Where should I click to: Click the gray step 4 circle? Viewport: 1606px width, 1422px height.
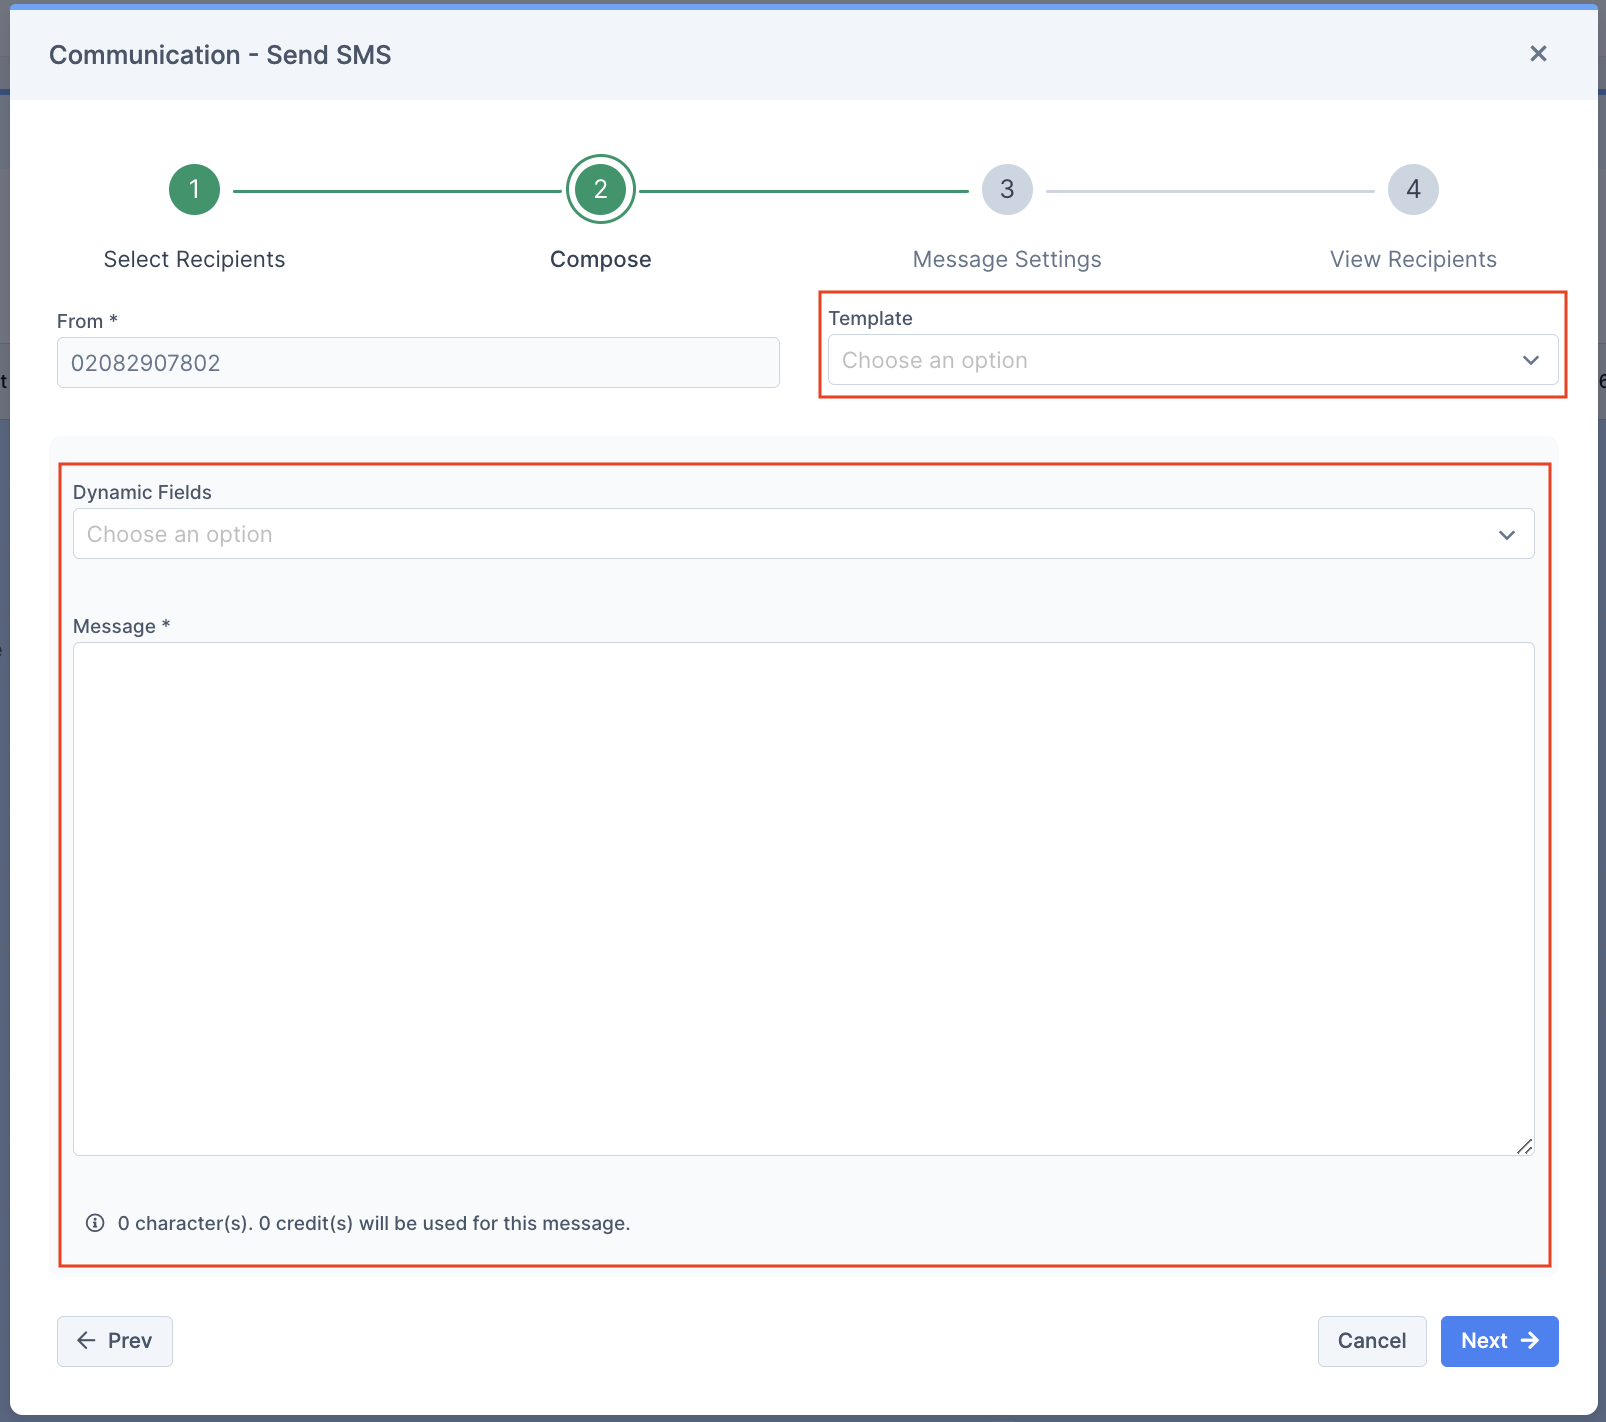pos(1413,189)
